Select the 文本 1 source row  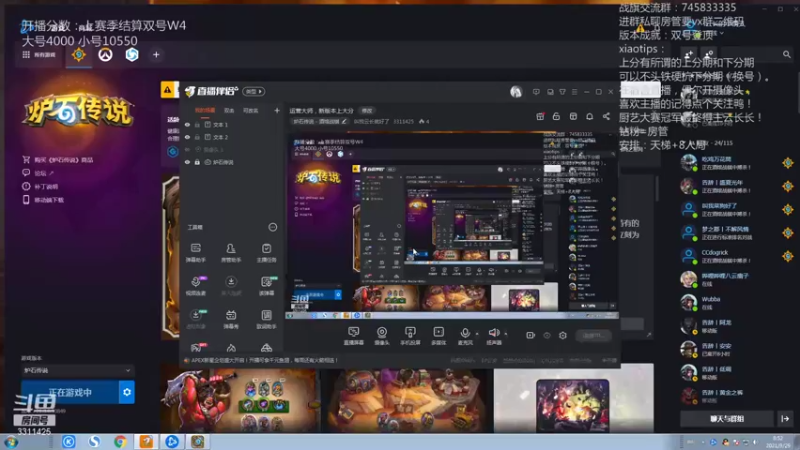pyautogui.click(x=231, y=124)
